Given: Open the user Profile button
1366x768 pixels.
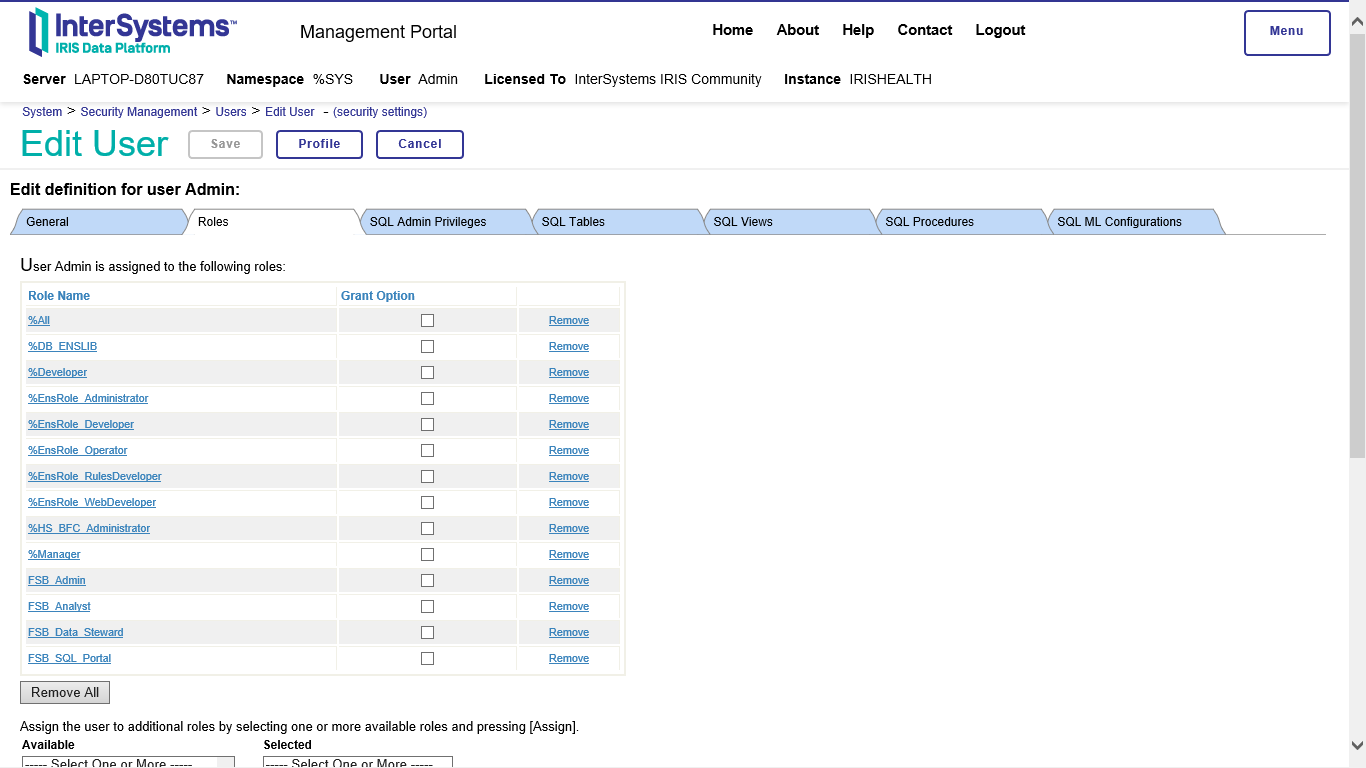Looking at the screenshot, I should [x=319, y=144].
